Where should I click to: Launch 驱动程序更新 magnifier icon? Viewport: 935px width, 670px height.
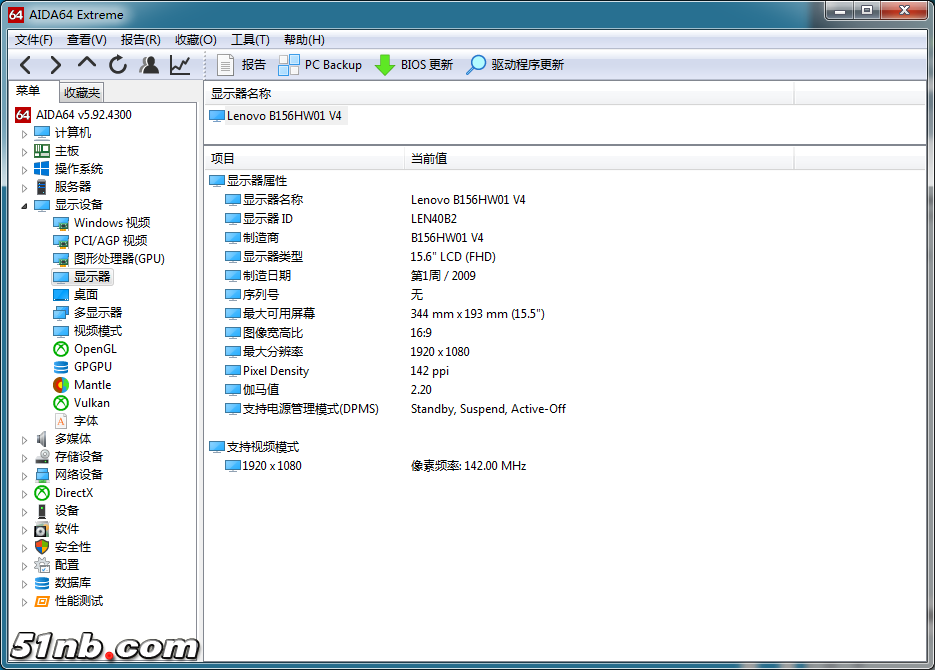(477, 65)
